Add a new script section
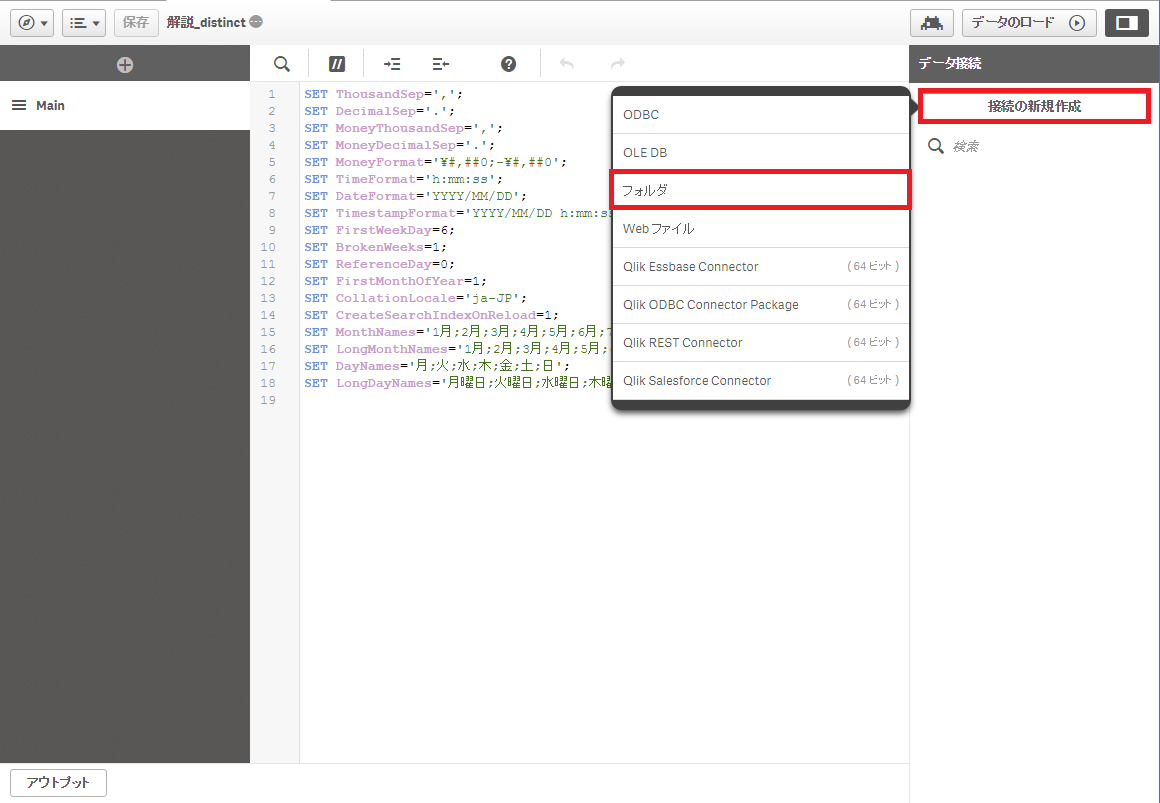 [x=125, y=65]
